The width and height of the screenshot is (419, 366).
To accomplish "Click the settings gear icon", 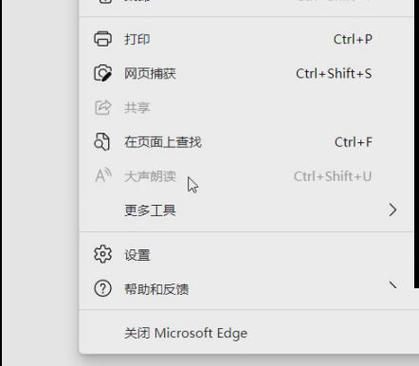I will click(102, 255).
